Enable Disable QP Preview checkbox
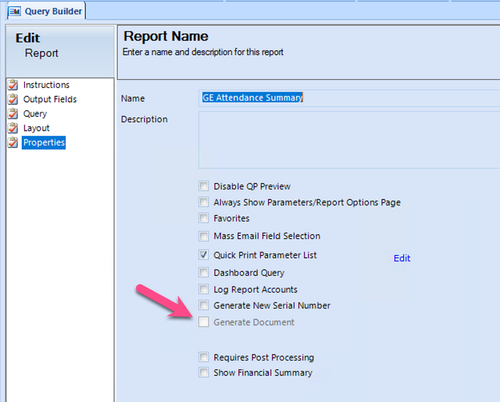500x402 pixels. (x=203, y=186)
